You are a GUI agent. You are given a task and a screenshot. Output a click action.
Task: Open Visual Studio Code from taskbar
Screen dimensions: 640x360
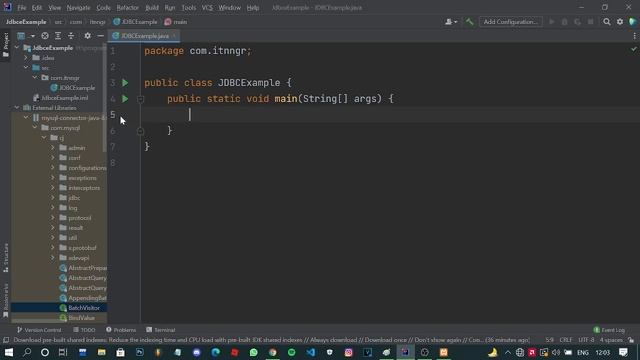[311, 352]
